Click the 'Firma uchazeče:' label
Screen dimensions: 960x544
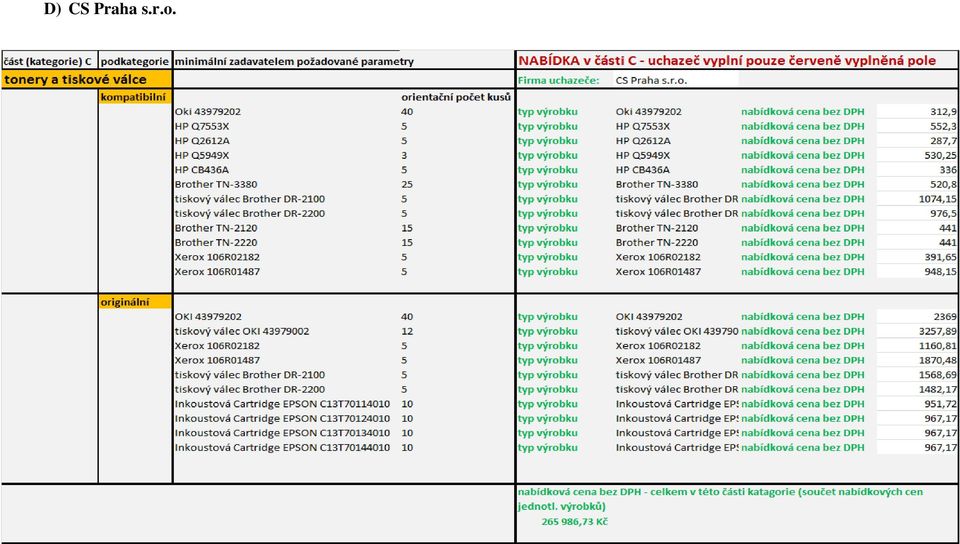pos(558,80)
